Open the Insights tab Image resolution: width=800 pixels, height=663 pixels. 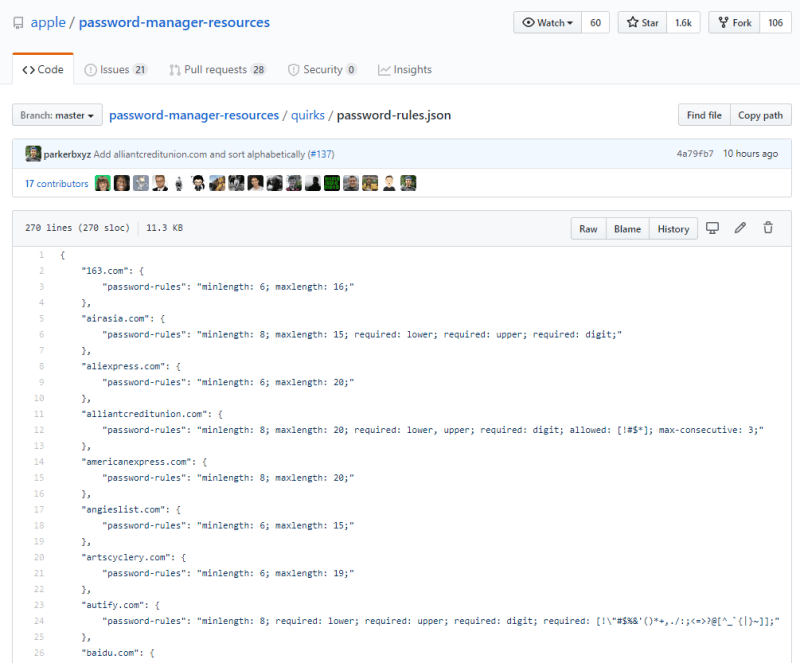405,69
